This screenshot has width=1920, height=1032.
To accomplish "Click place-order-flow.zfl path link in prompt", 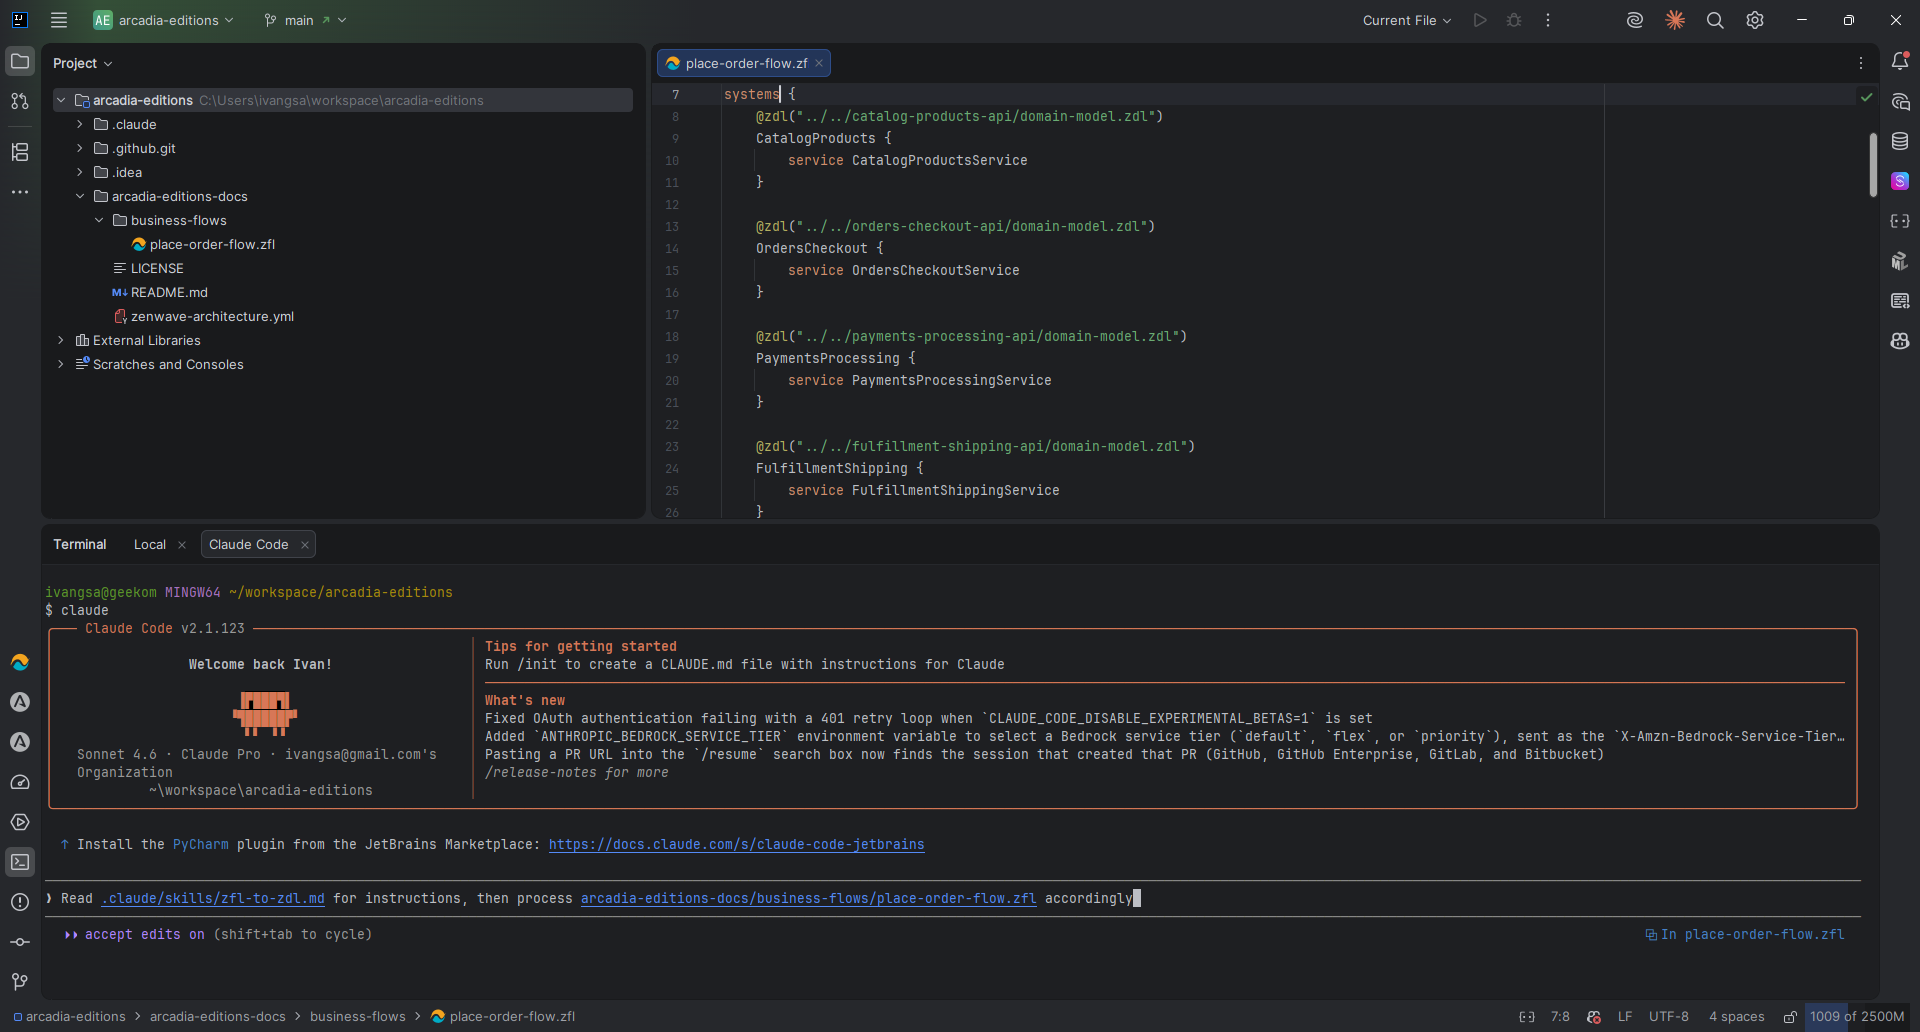I will pos(808,898).
